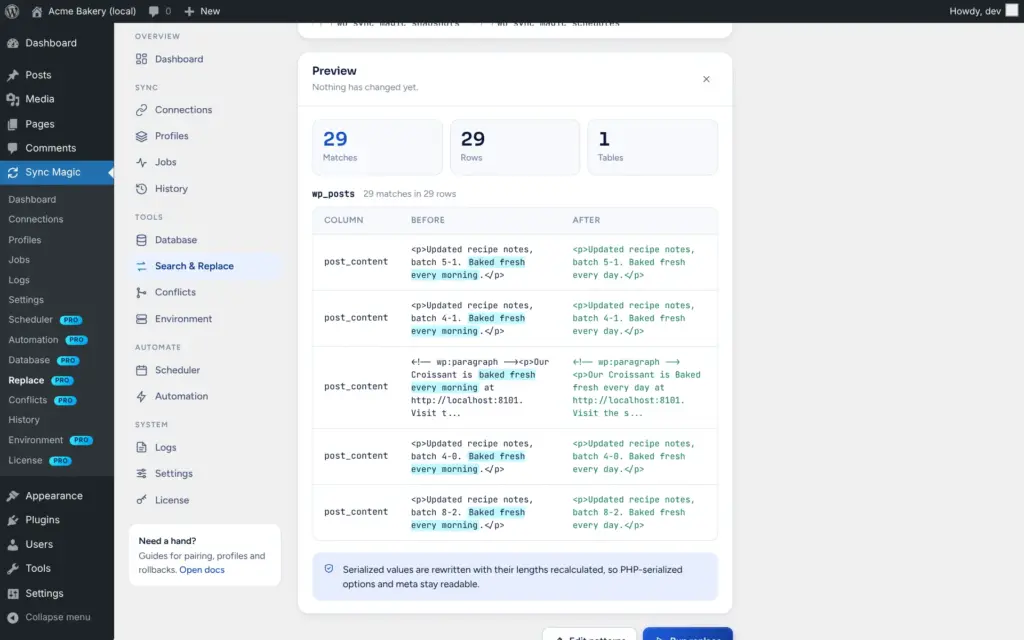Open Connections in the WordPress Sync Magic submenu

coord(36,219)
